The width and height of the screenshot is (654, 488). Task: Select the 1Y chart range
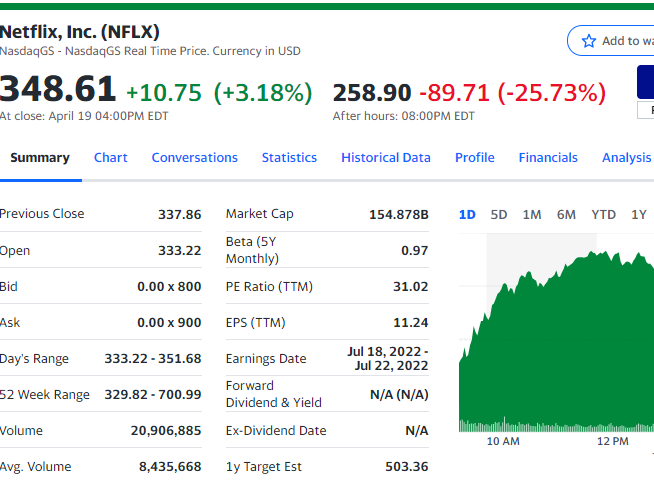click(x=639, y=215)
